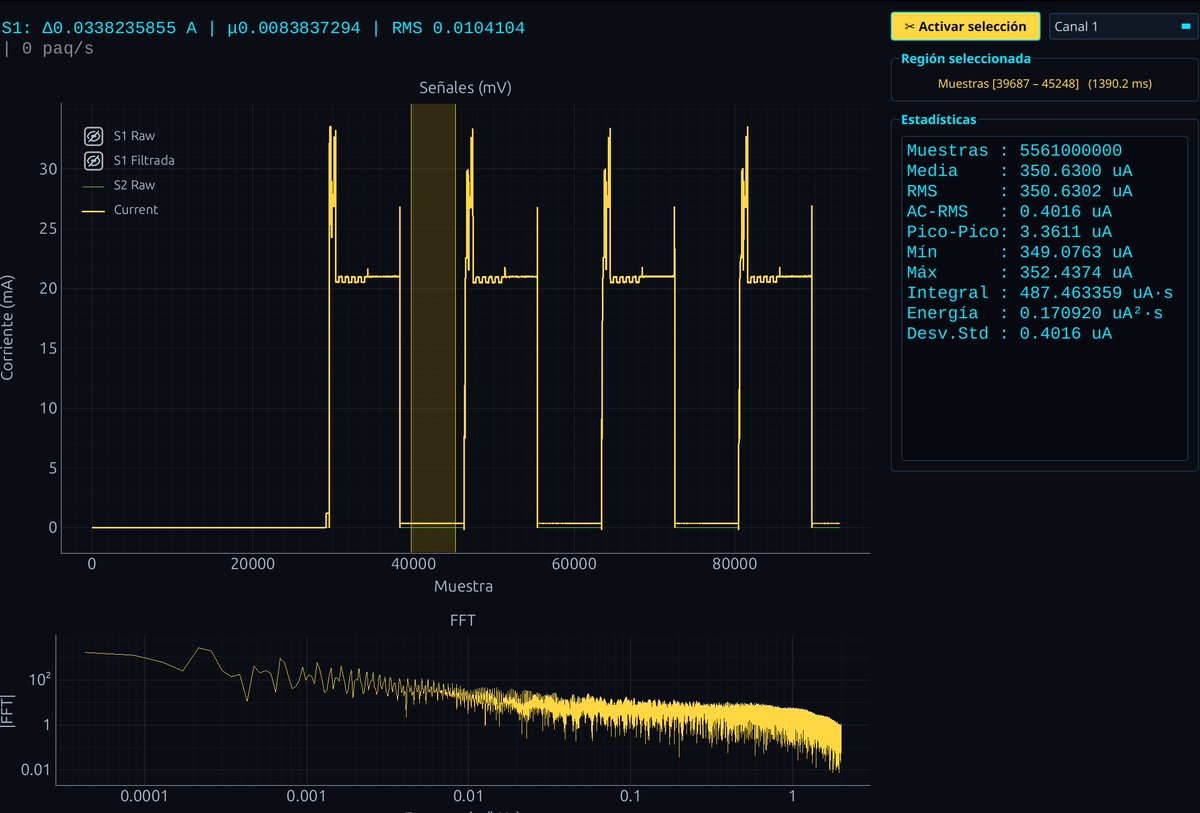This screenshot has width=1200, height=813.
Task: Click the Máx : 352.4374 uA statistic
Action: (1019, 272)
